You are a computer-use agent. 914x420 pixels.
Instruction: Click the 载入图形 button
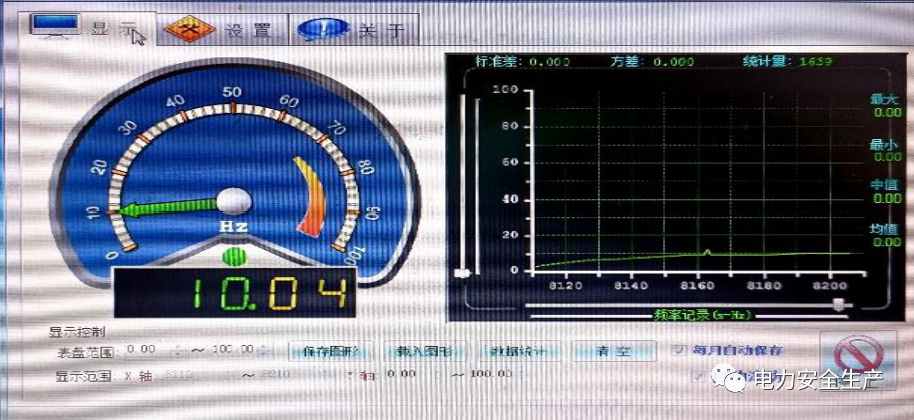424,351
